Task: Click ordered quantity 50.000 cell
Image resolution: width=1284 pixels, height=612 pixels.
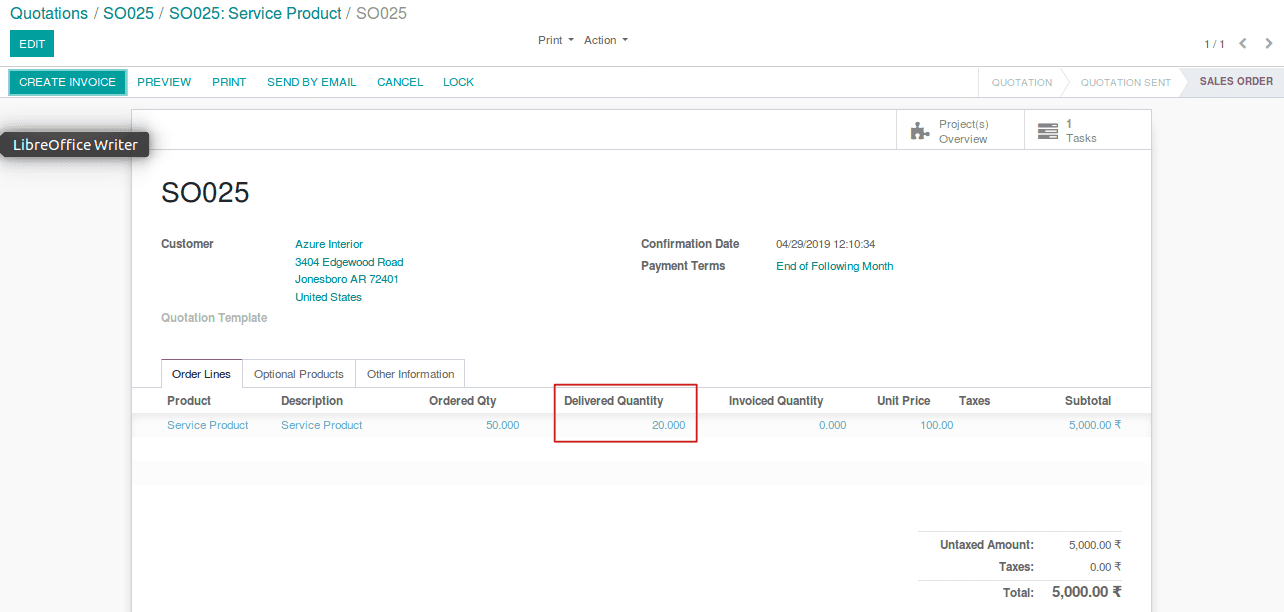Action: click(x=503, y=425)
